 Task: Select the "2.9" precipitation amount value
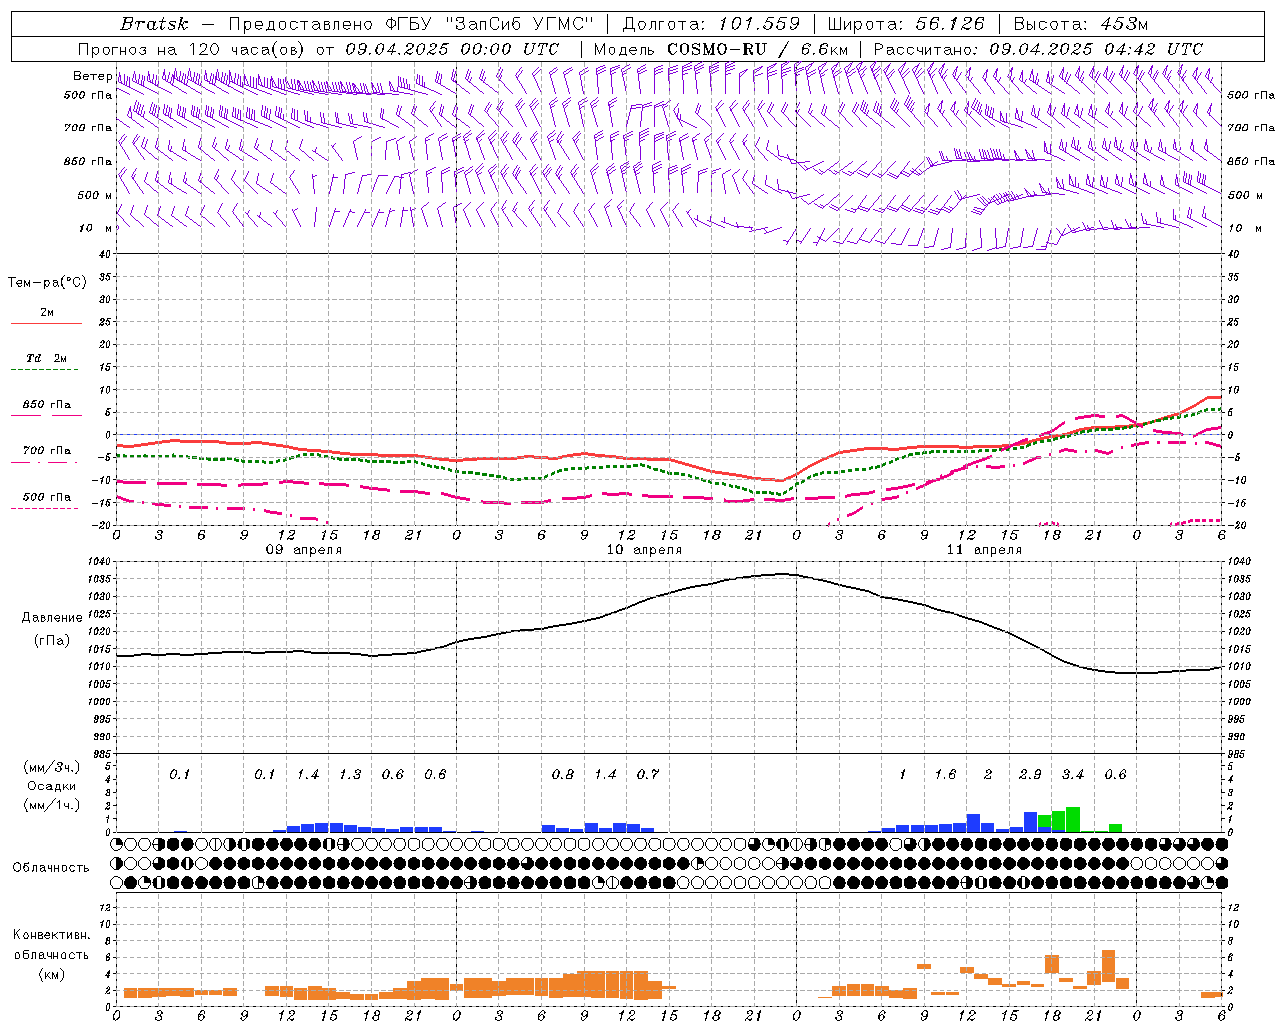pyautogui.click(x=1030, y=775)
